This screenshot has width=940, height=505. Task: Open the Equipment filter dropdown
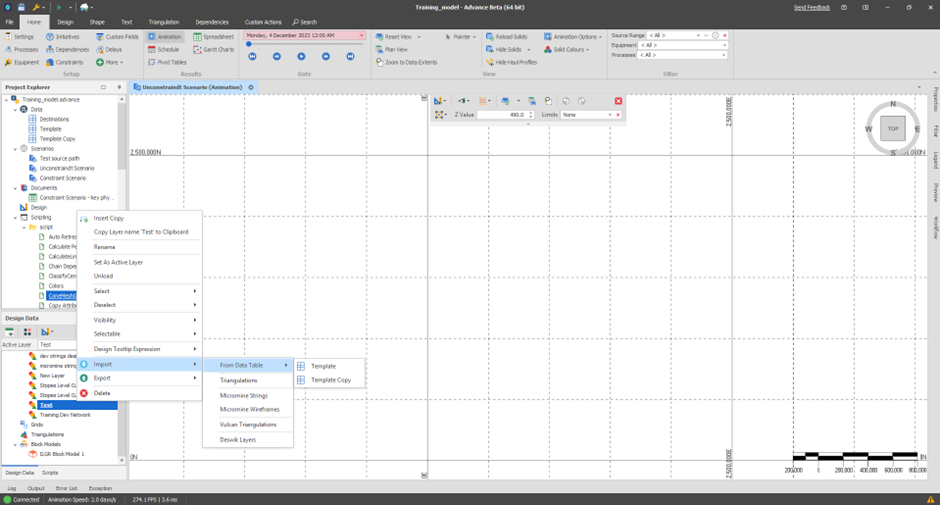click(724, 45)
